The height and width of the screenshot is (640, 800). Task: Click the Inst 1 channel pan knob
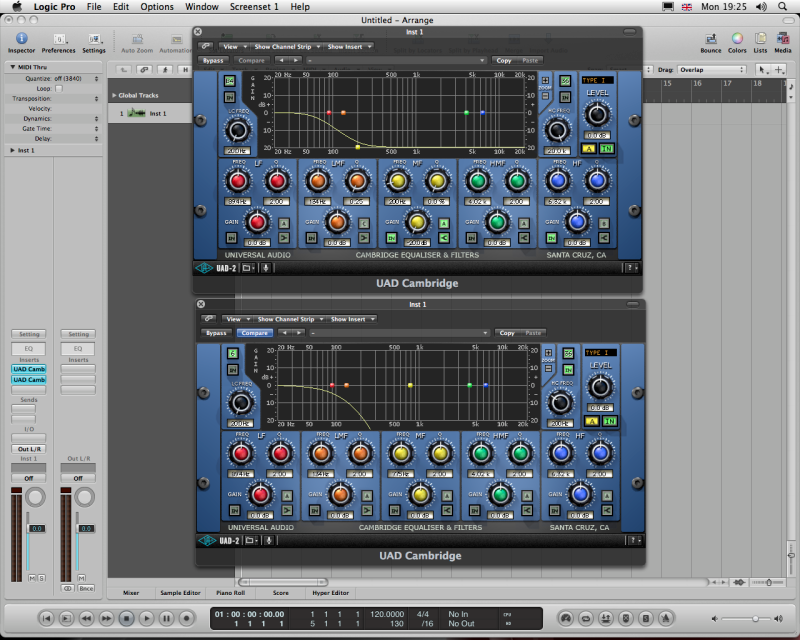pyautogui.click(x=35, y=497)
